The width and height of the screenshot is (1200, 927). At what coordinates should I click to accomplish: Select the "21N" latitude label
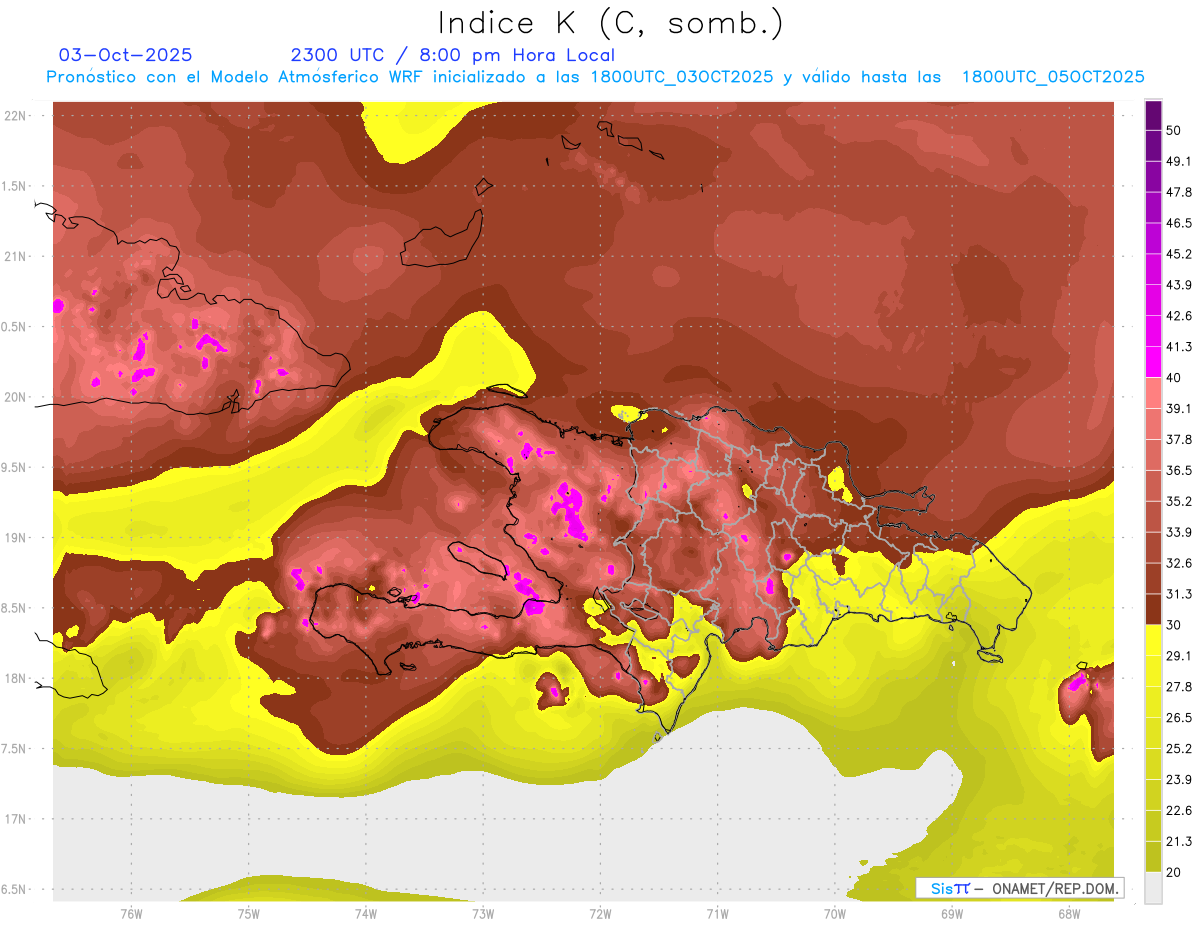[15, 257]
